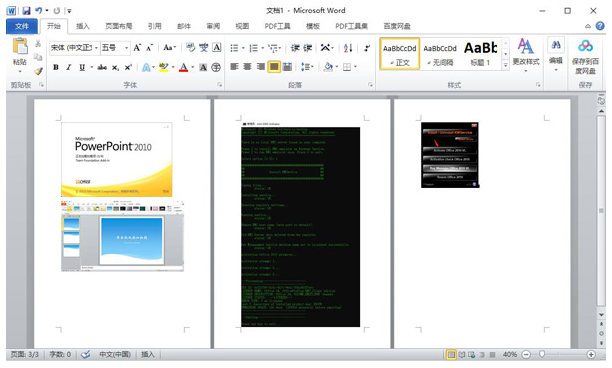Apply subscript formatting
This screenshot has width=612, height=368.
click(x=115, y=67)
